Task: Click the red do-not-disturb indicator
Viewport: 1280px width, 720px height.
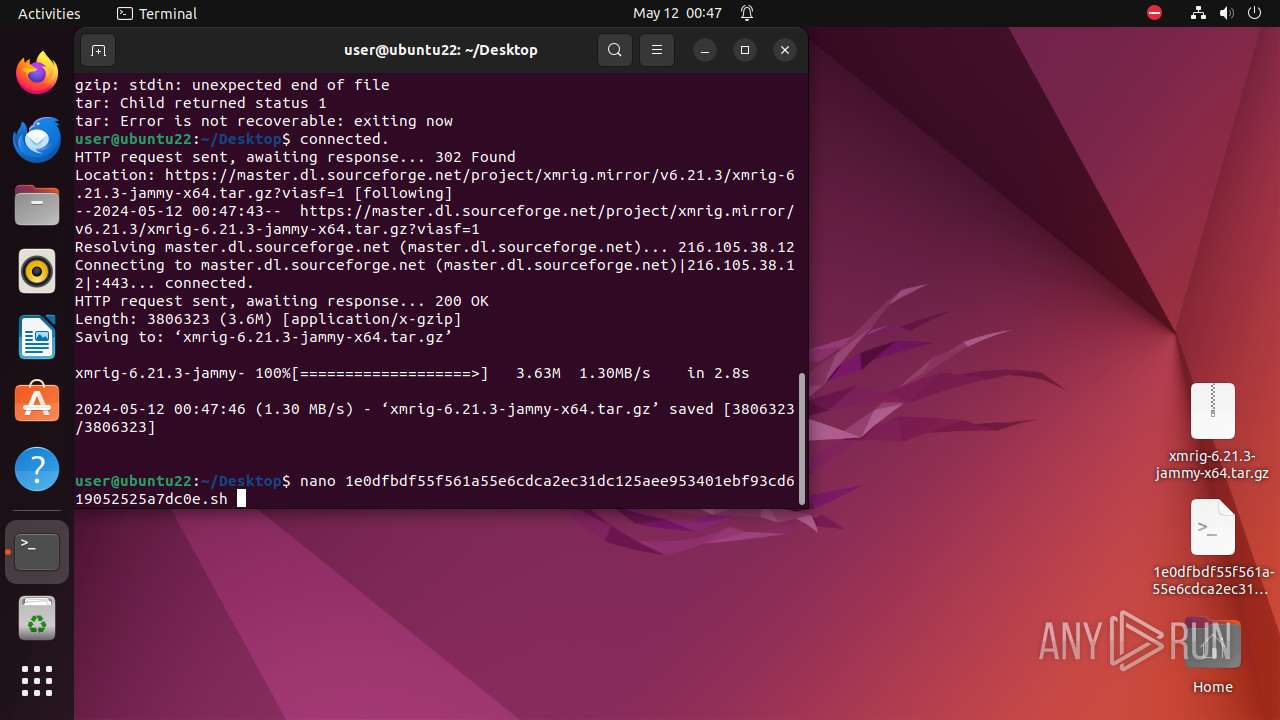Action: point(1155,13)
